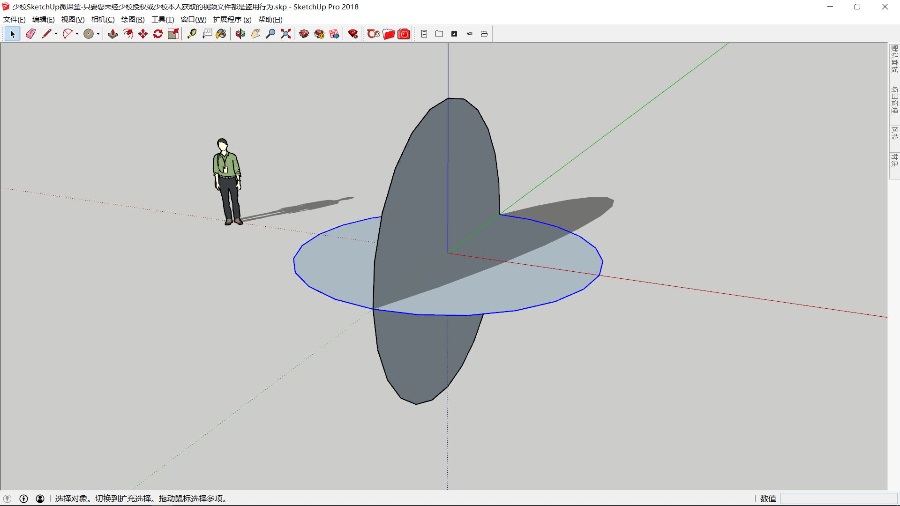Expand the Arc tool dropdown arrow
Viewport: 900px width, 506px height.
click(77, 34)
